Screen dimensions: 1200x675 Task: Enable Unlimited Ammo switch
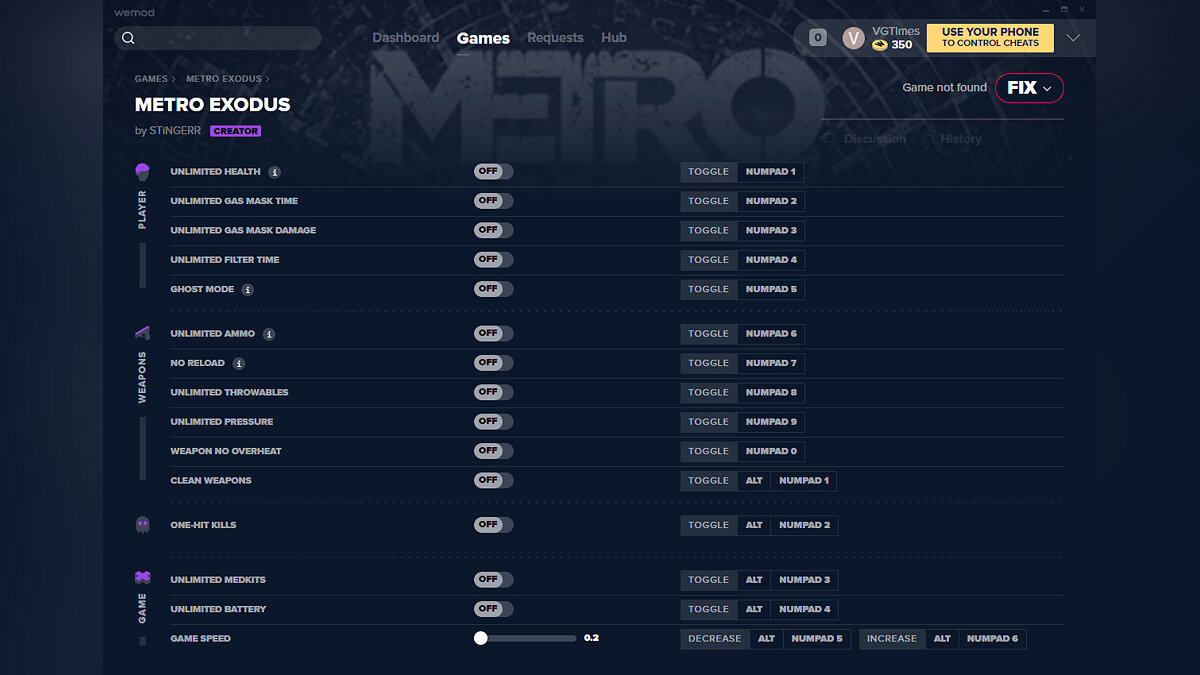pyautogui.click(x=494, y=334)
